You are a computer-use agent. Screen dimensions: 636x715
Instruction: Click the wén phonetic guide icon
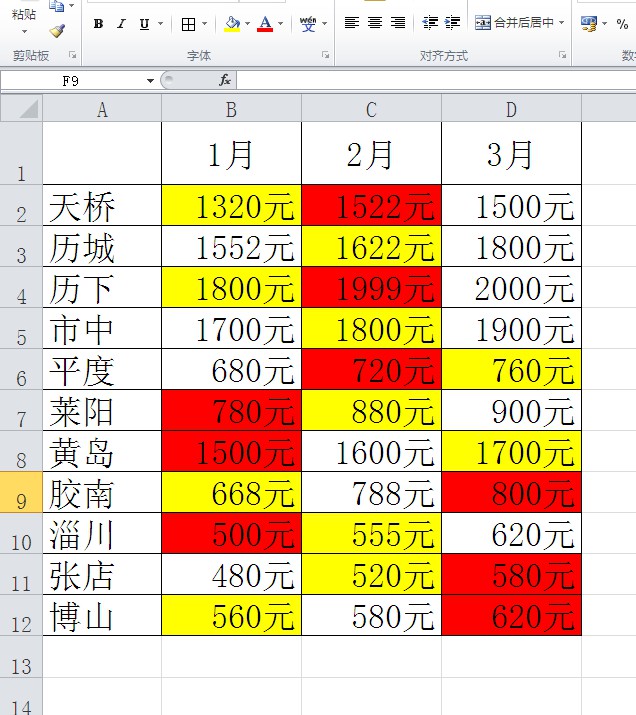(308, 24)
